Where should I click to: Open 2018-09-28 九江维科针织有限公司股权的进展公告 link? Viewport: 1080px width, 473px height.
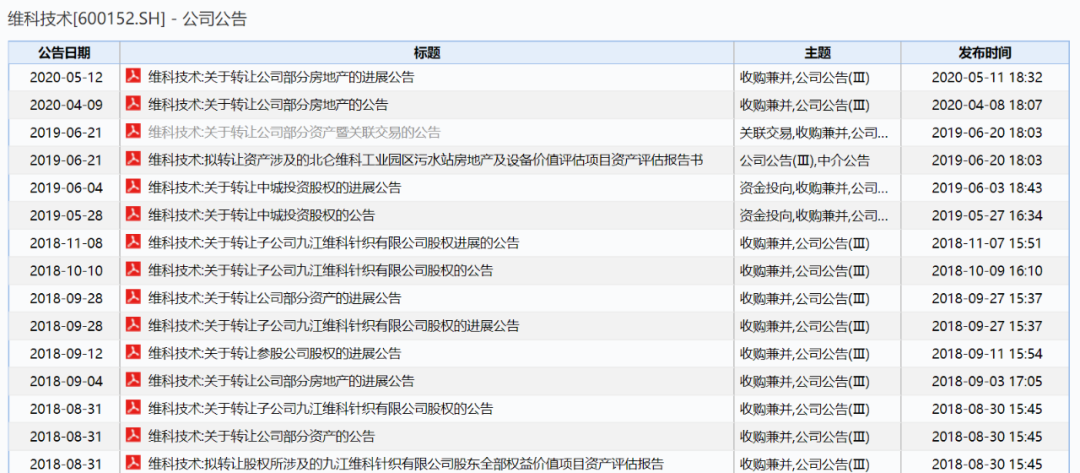334,326
